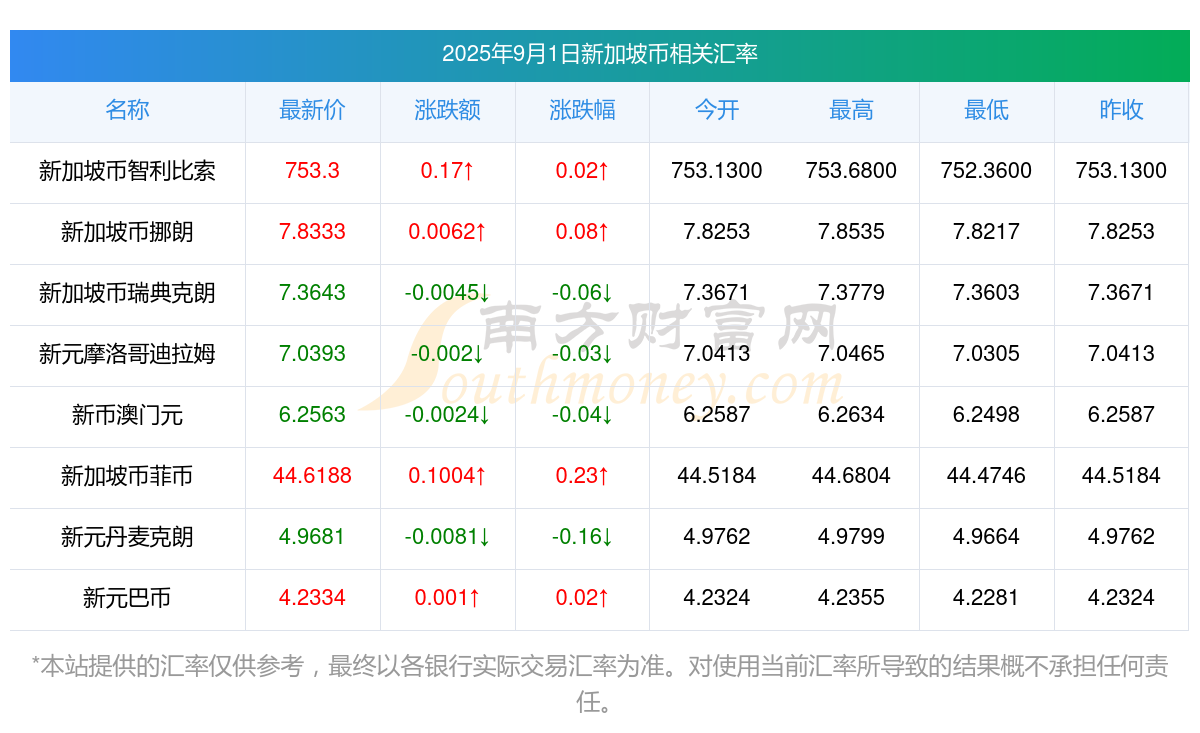Click highest value 7.3779

pos(851,293)
